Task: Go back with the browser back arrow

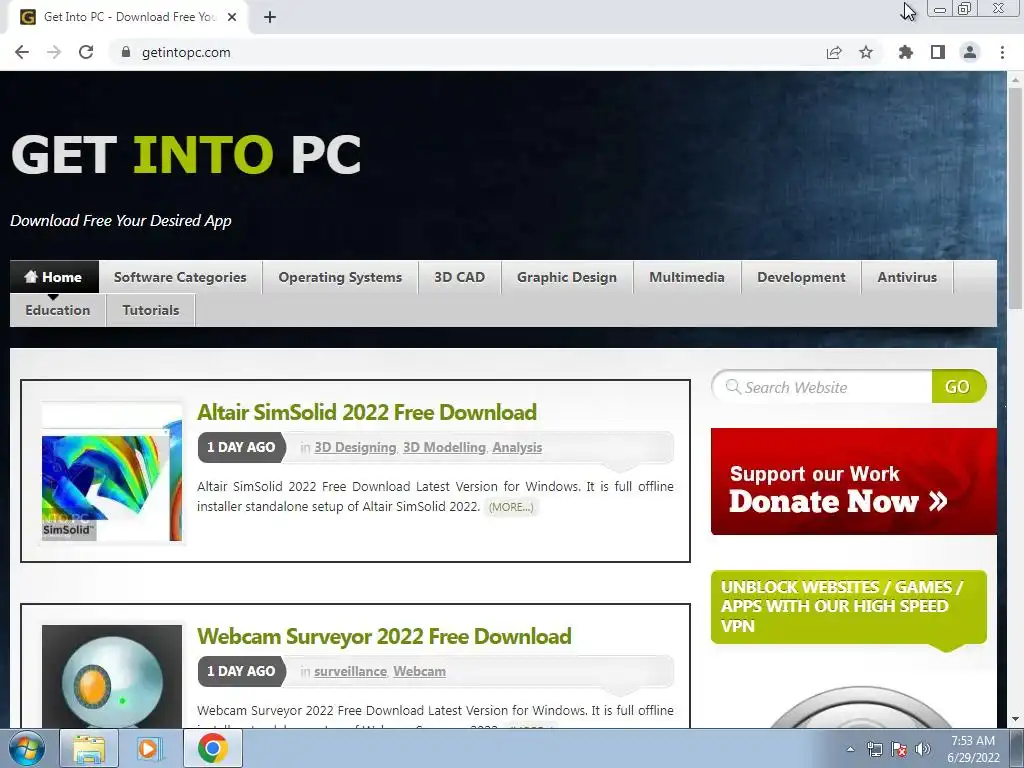Action: [x=22, y=52]
